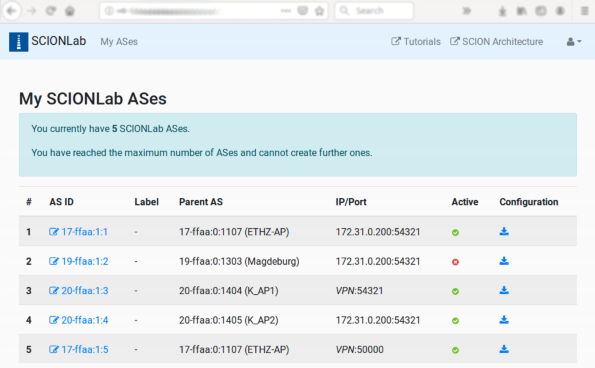The width and height of the screenshot is (595, 368).
Task: Open the SCIONLab brand link
Action: [x=58, y=41]
